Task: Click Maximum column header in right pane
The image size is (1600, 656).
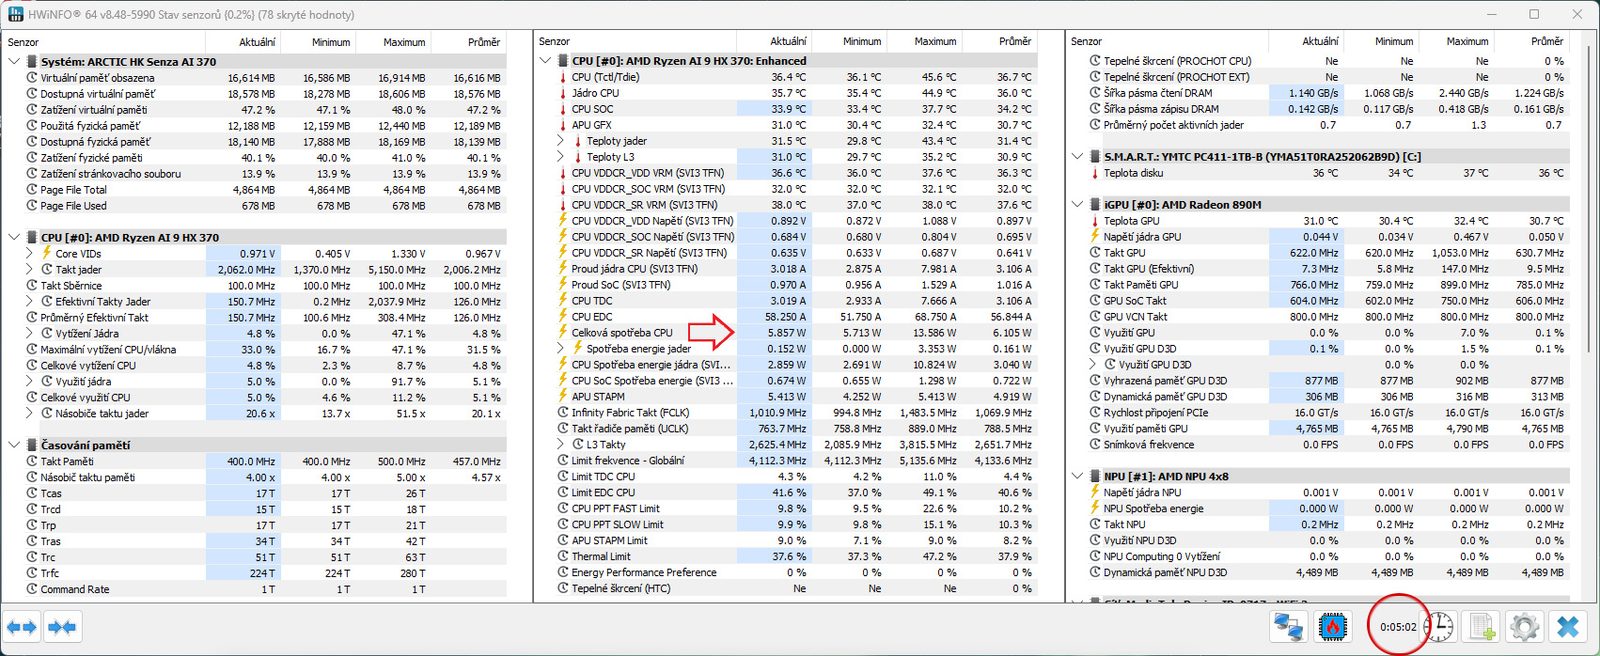Action: click(x=1455, y=41)
